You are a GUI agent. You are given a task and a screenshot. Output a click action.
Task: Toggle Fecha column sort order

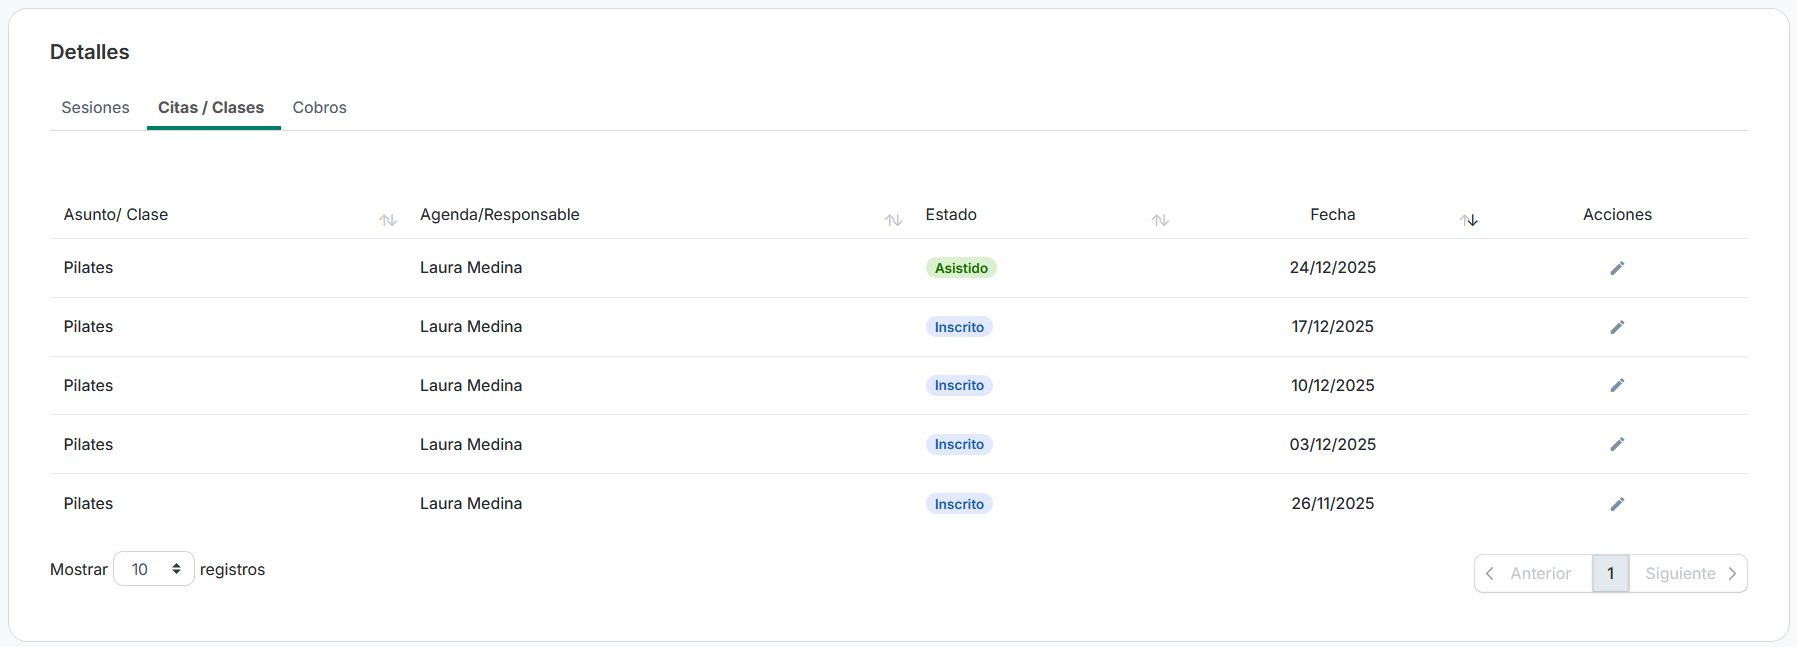click(1468, 220)
